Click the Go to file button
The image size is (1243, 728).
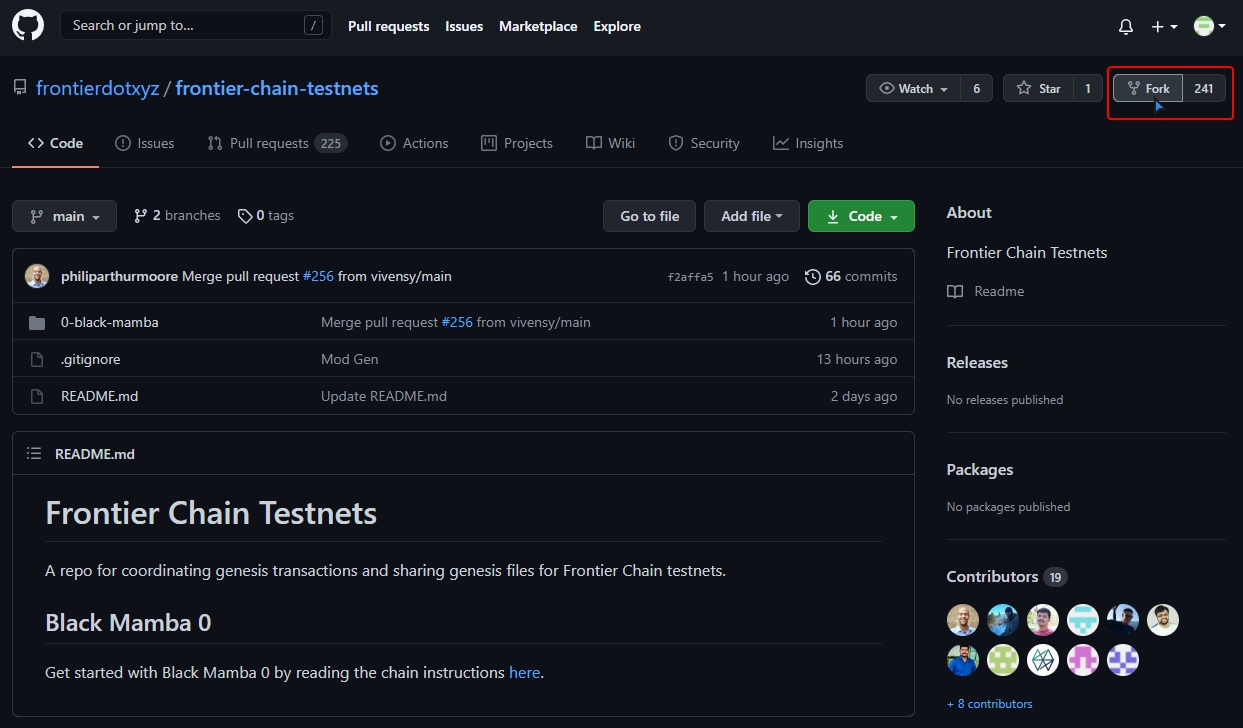649,216
